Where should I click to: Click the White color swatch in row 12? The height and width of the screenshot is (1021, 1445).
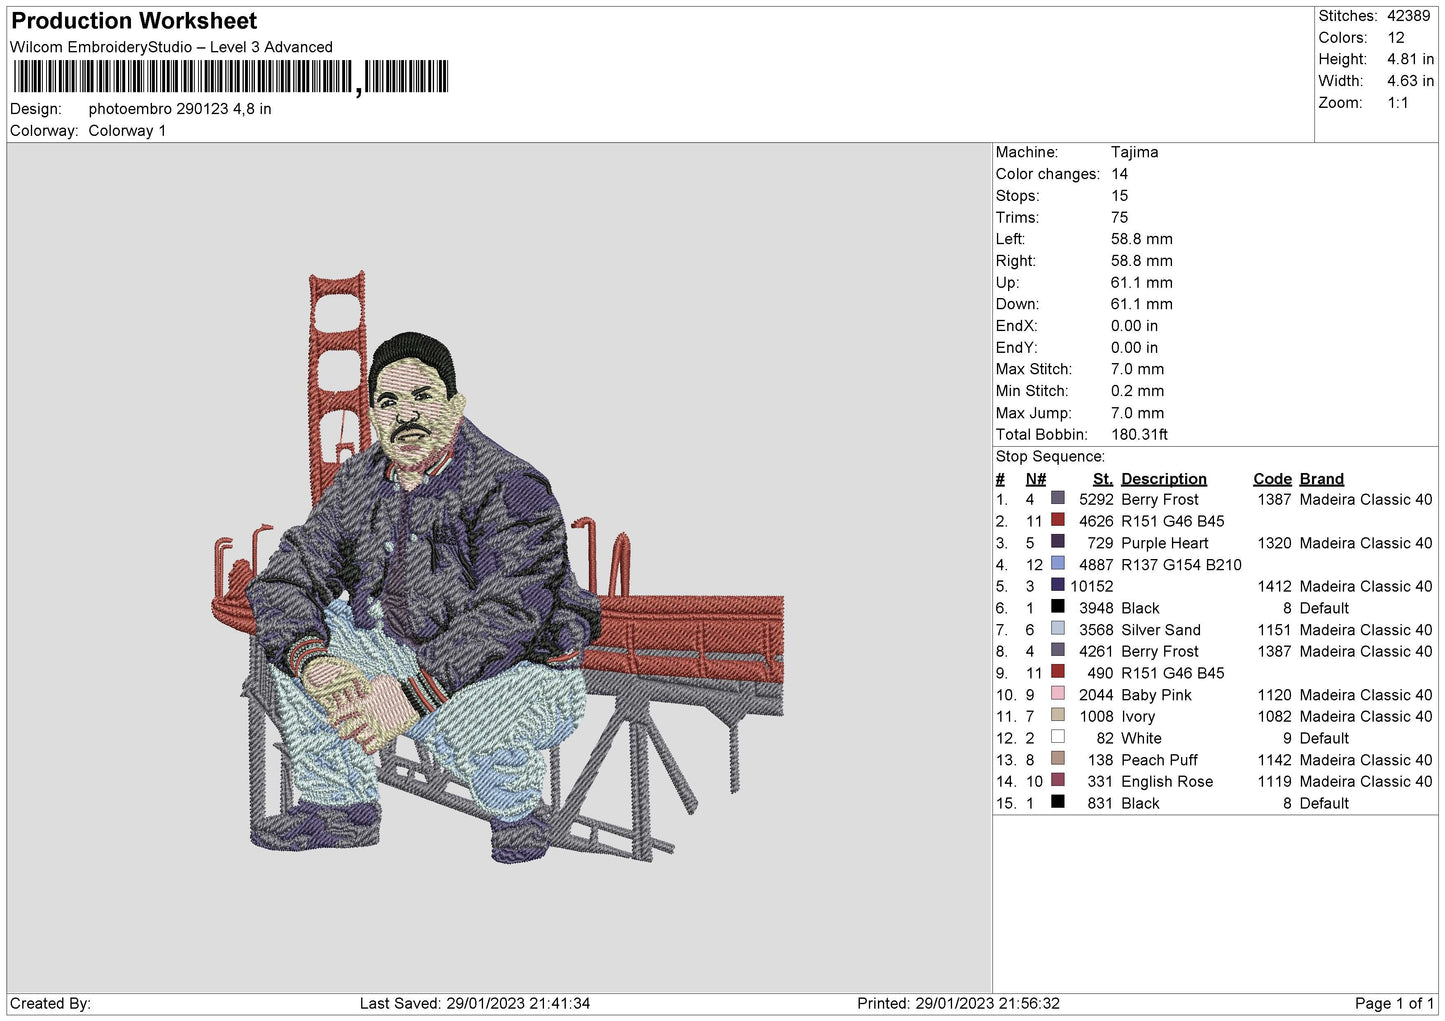click(1057, 737)
